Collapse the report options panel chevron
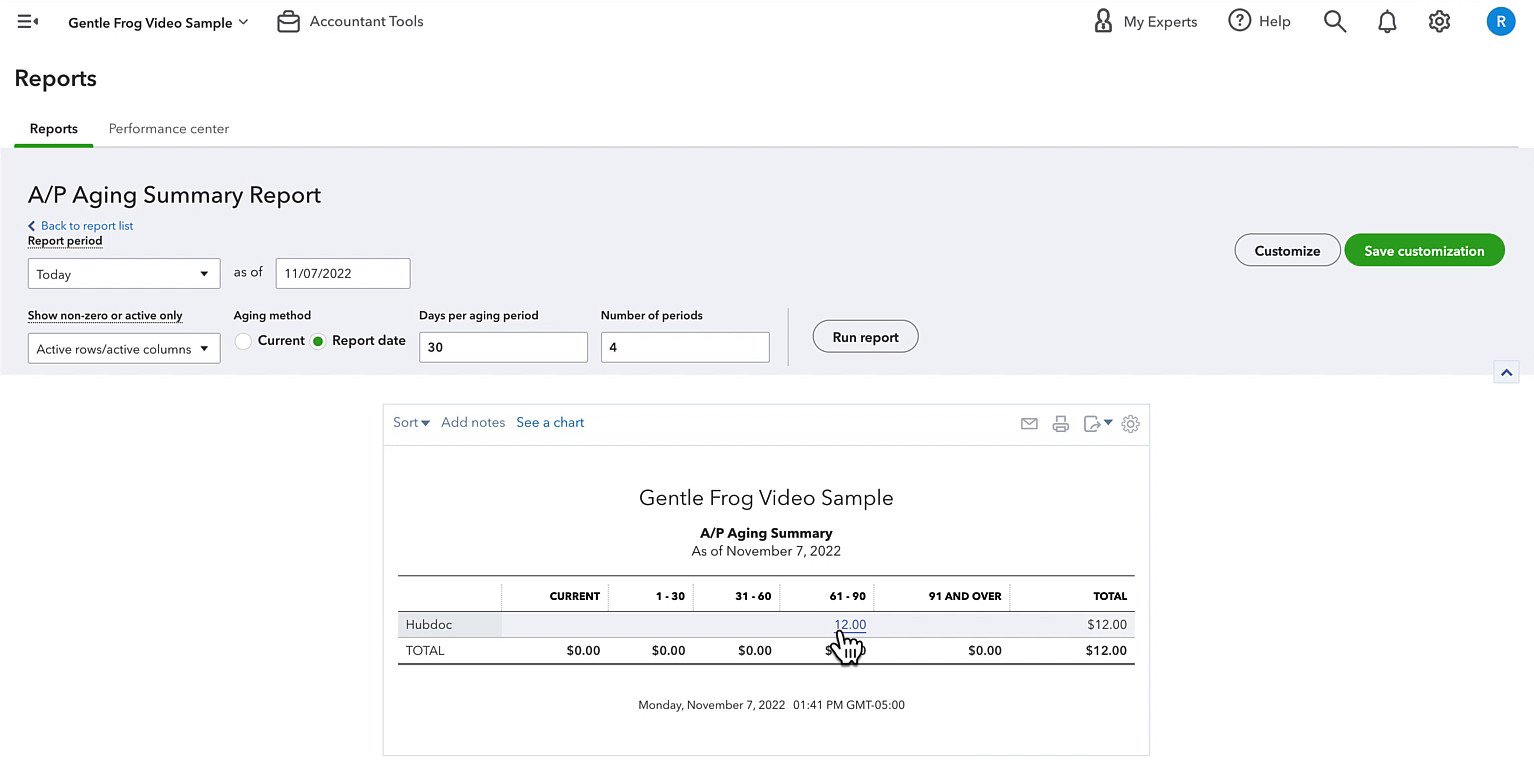The height and width of the screenshot is (766, 1534). point(1506,372)
